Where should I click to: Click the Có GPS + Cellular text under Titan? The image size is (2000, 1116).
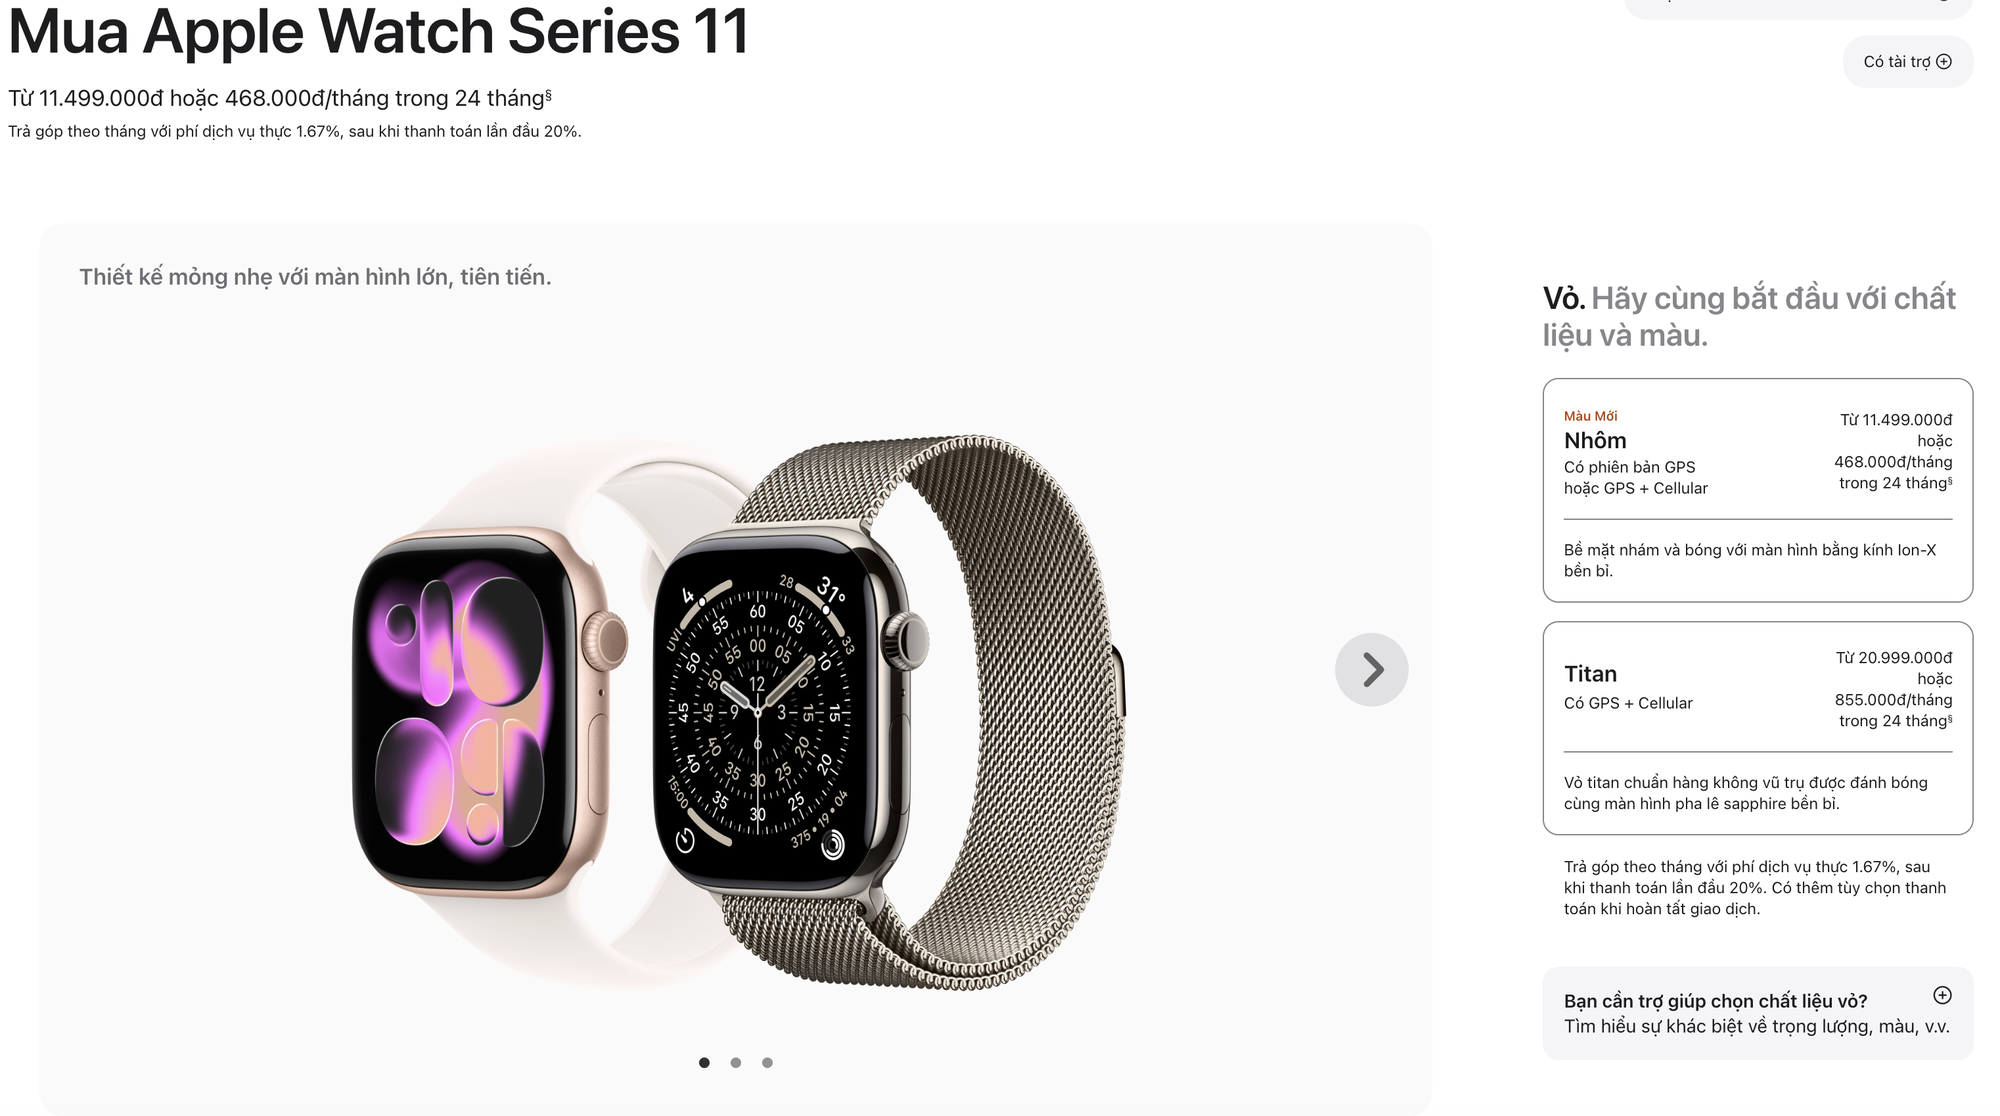[1628, 703]
